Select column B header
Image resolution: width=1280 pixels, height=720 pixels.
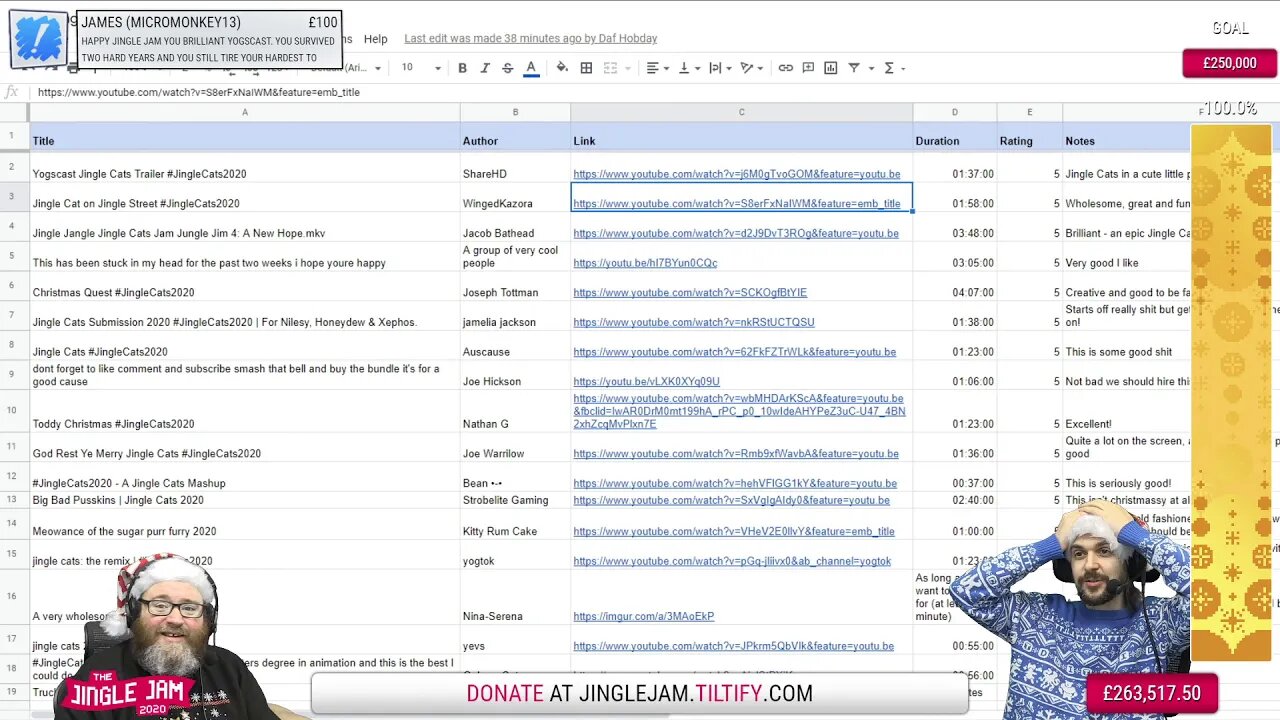click(x=515, y=112)
